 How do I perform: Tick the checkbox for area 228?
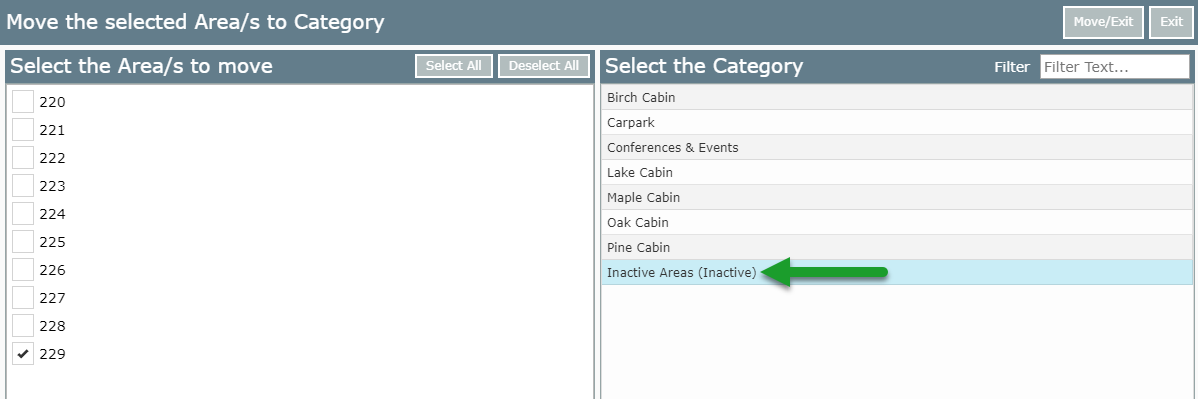(x=23, y=326)
